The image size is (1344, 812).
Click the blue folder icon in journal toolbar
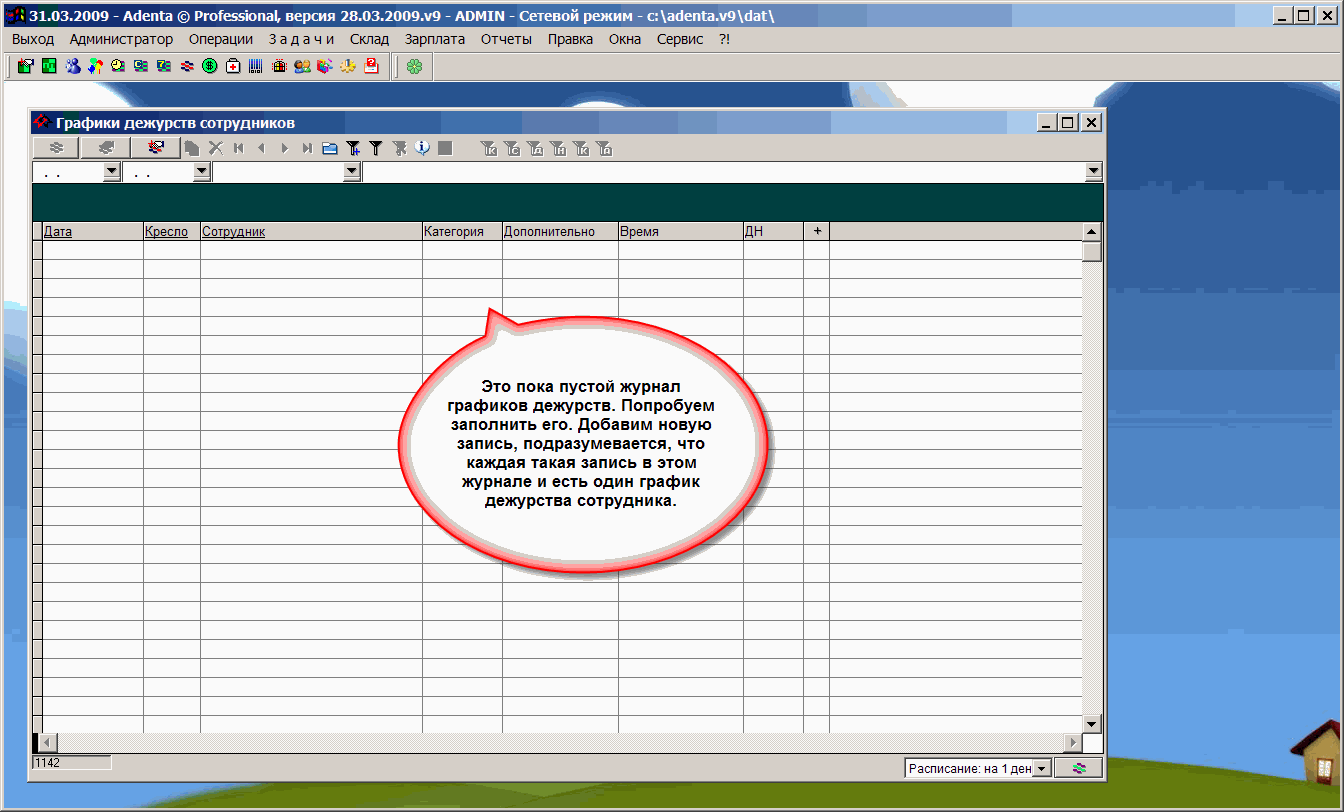[x=330, y=148]
